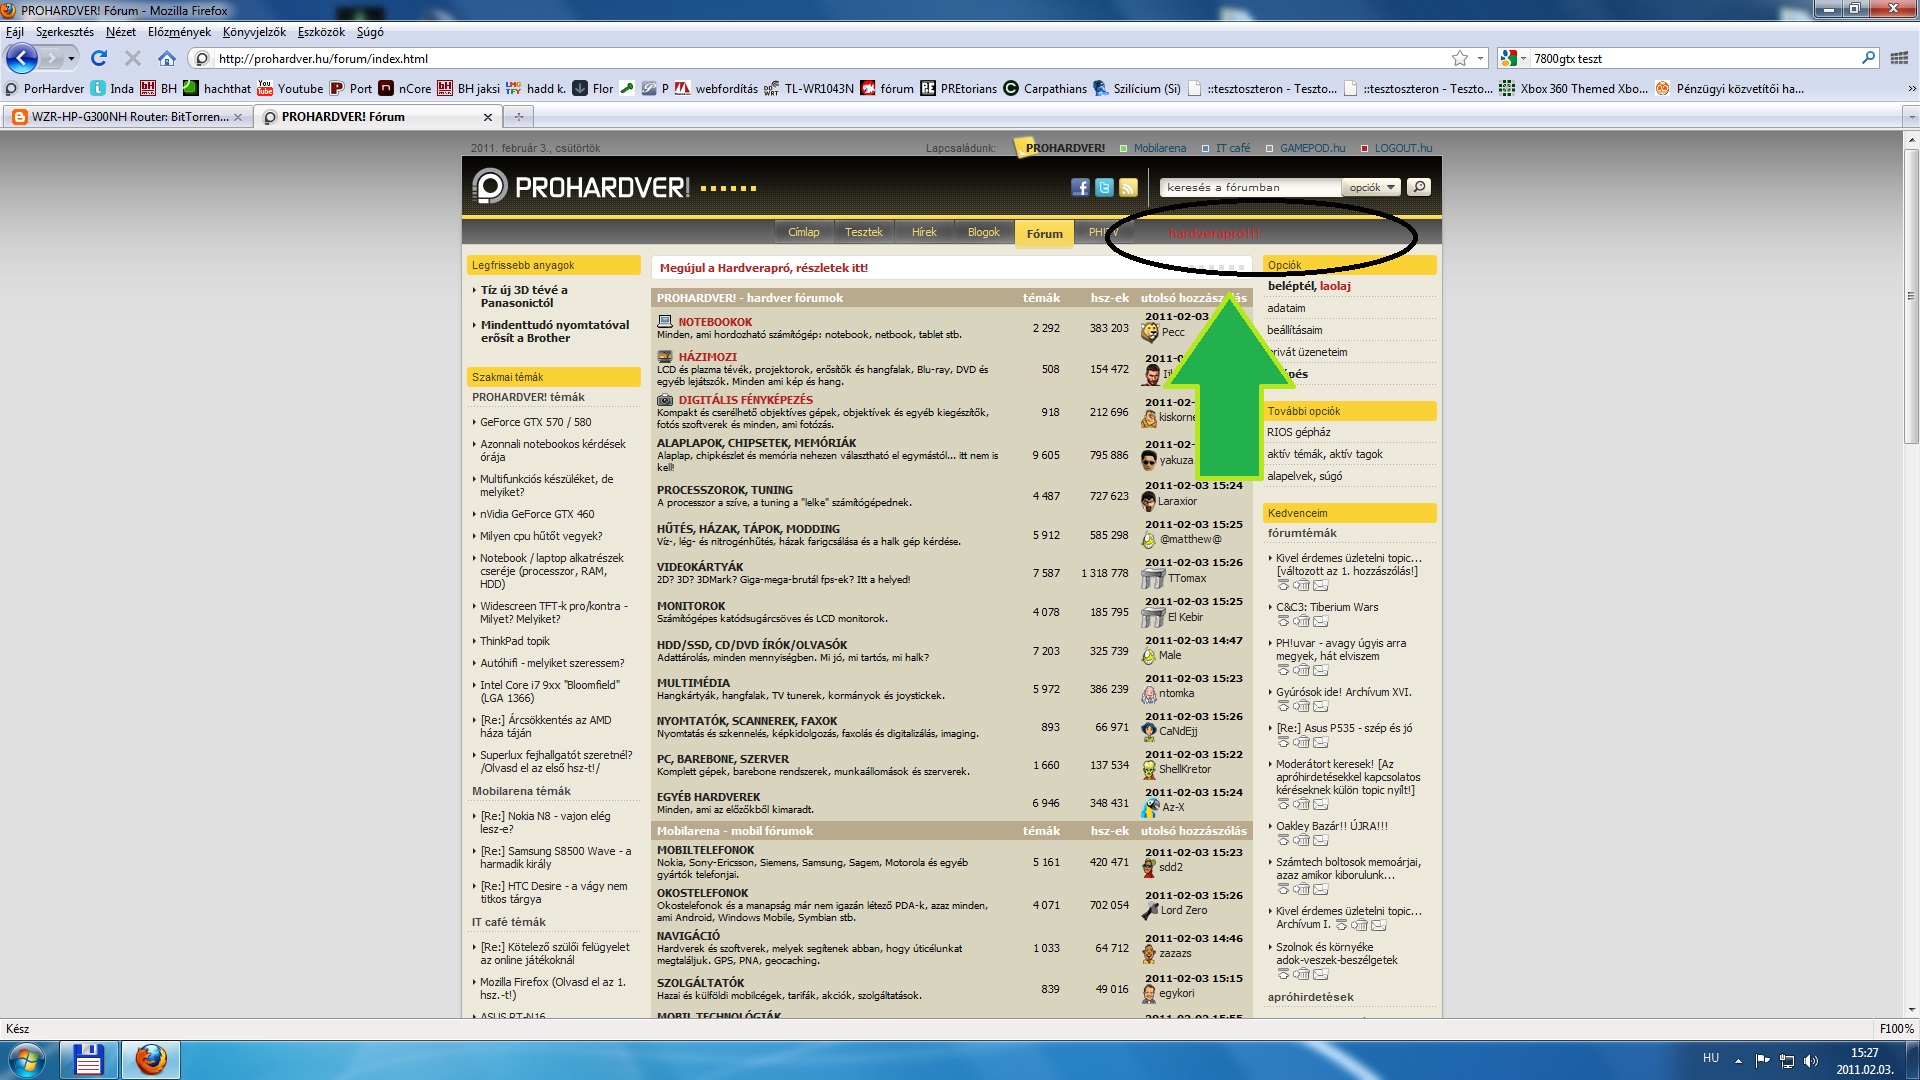
Task: Close the PROHARDVER! Fórum tab
Action: pos(488,117)
